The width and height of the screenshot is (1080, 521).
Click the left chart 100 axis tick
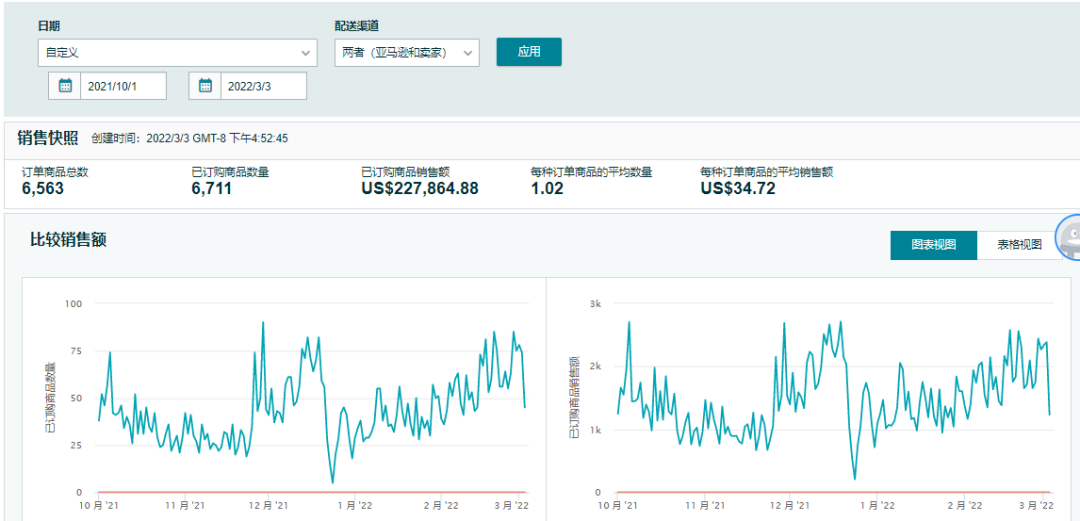click(74, 303)
